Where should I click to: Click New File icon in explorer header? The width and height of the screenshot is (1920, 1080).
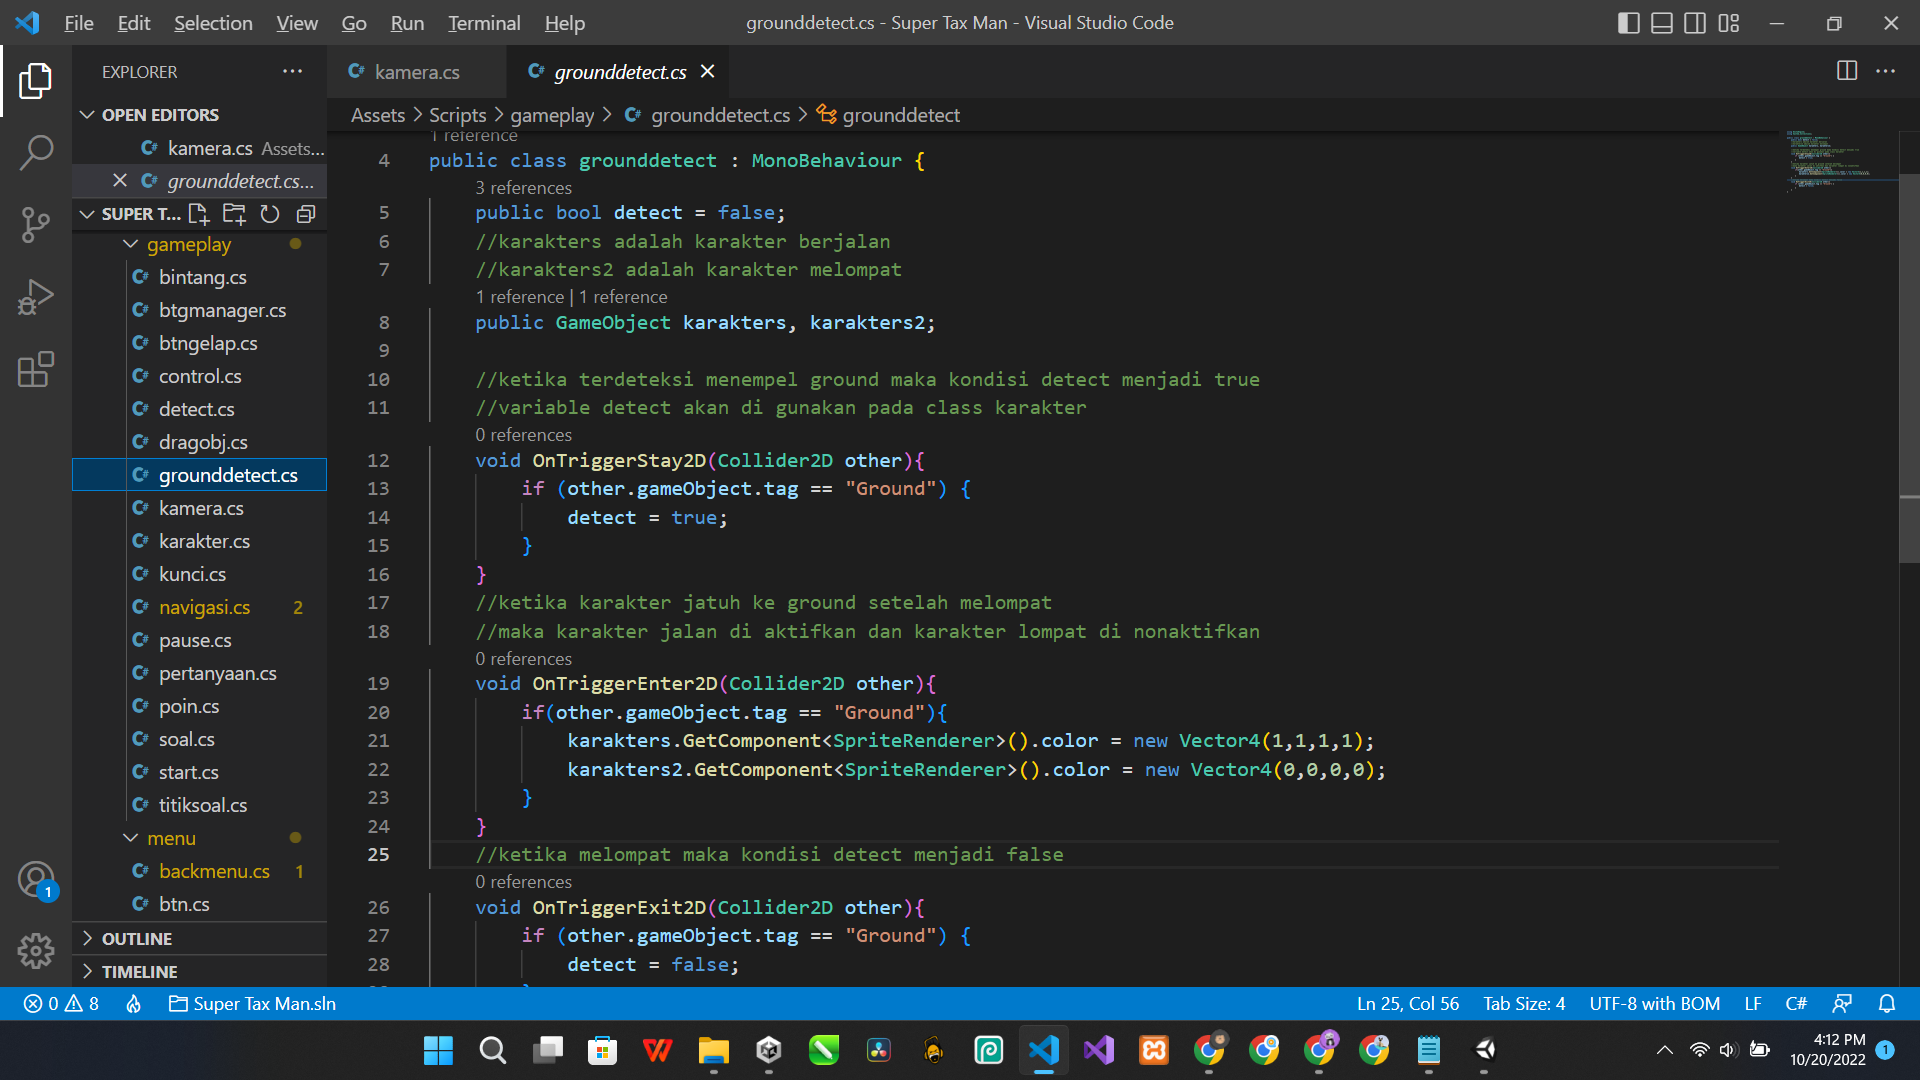(198, 214)
